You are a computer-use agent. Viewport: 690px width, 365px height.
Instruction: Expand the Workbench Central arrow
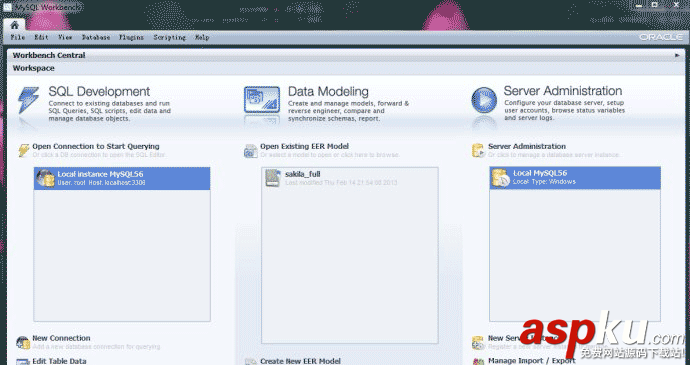(677, 55)
